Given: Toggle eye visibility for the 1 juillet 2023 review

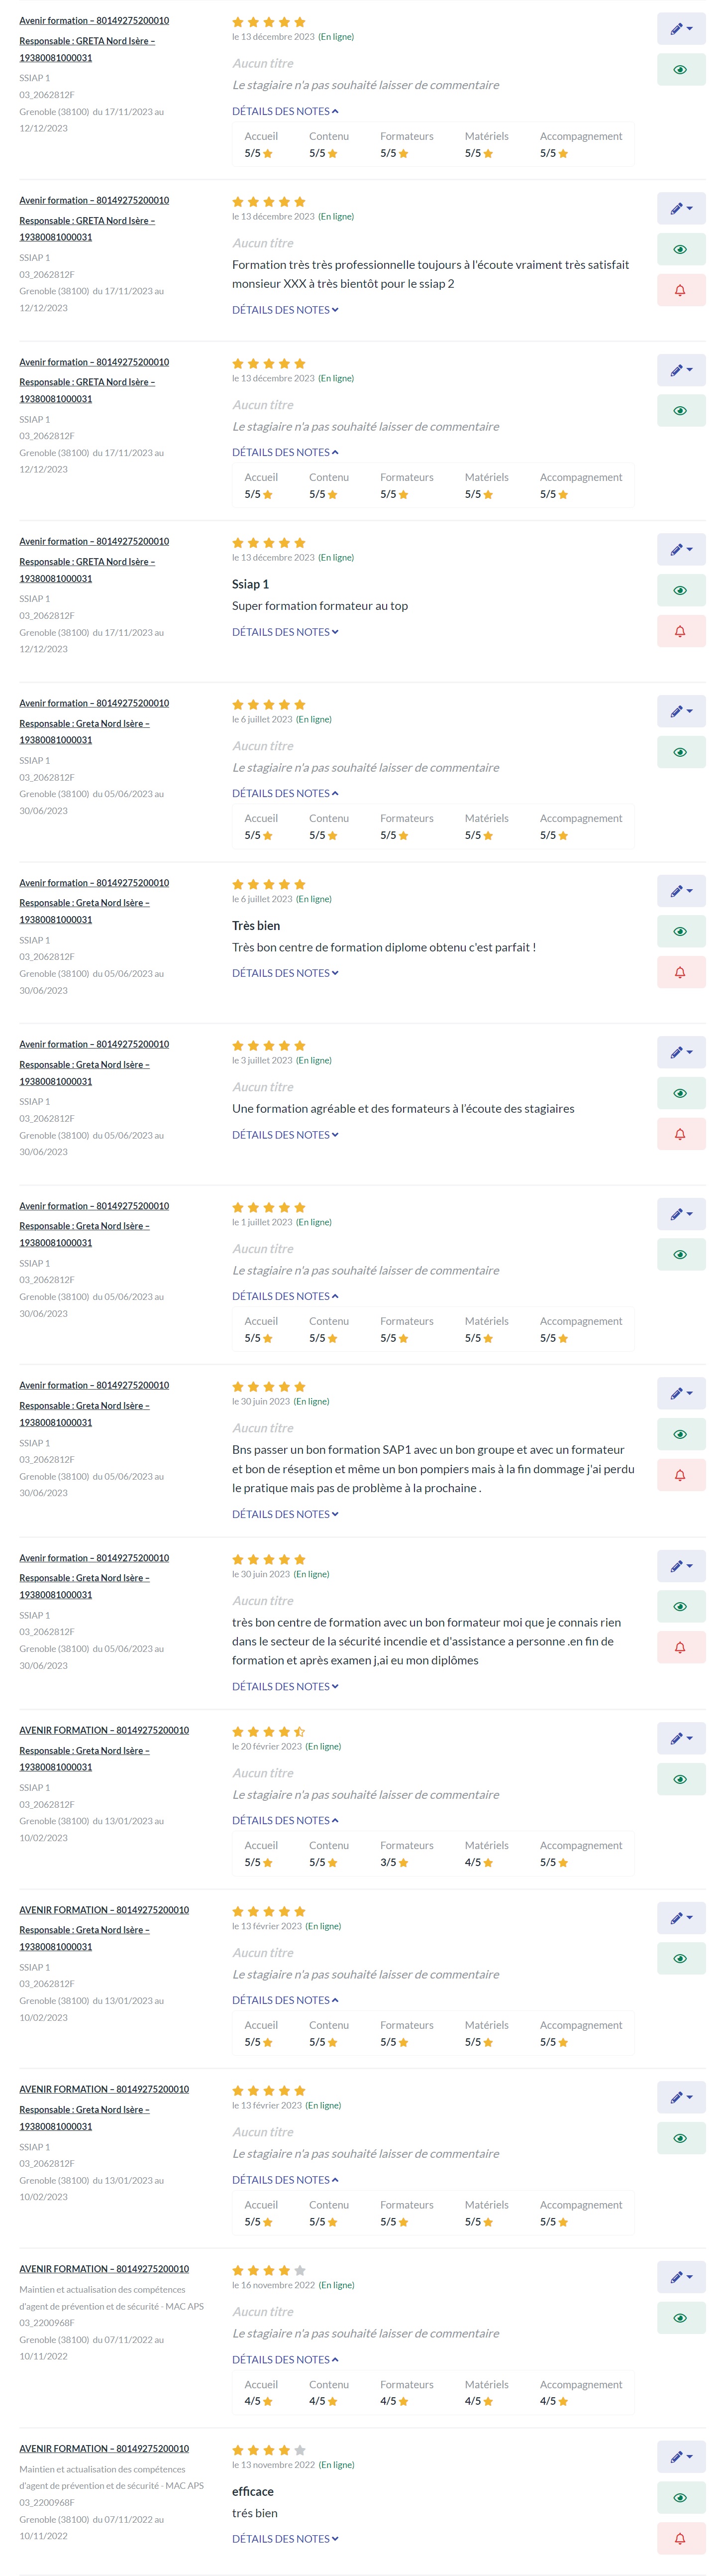Looking at the screenshot, I should point(680,1254).
